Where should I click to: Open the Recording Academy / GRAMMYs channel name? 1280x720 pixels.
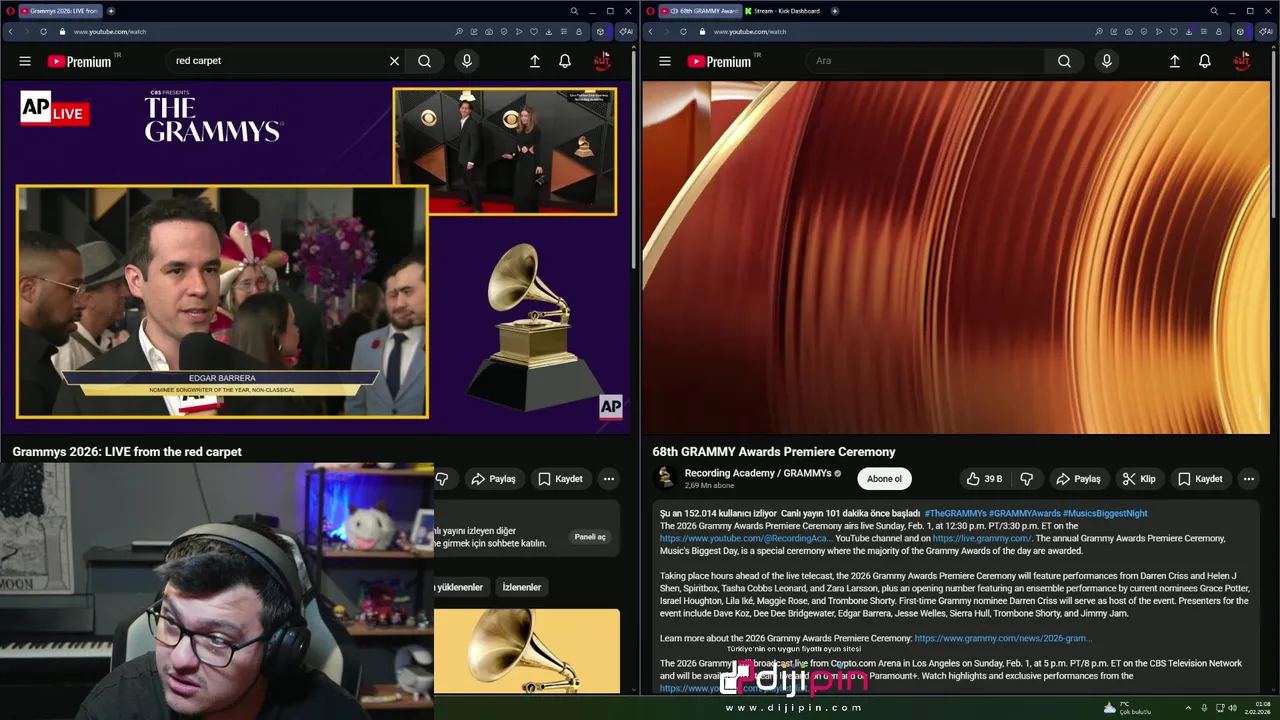pos(758,473)
